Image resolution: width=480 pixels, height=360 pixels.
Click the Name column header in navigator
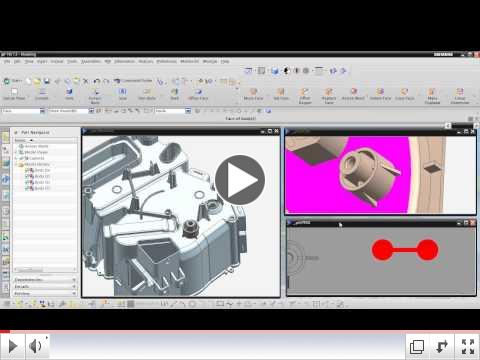coord(20,140)
